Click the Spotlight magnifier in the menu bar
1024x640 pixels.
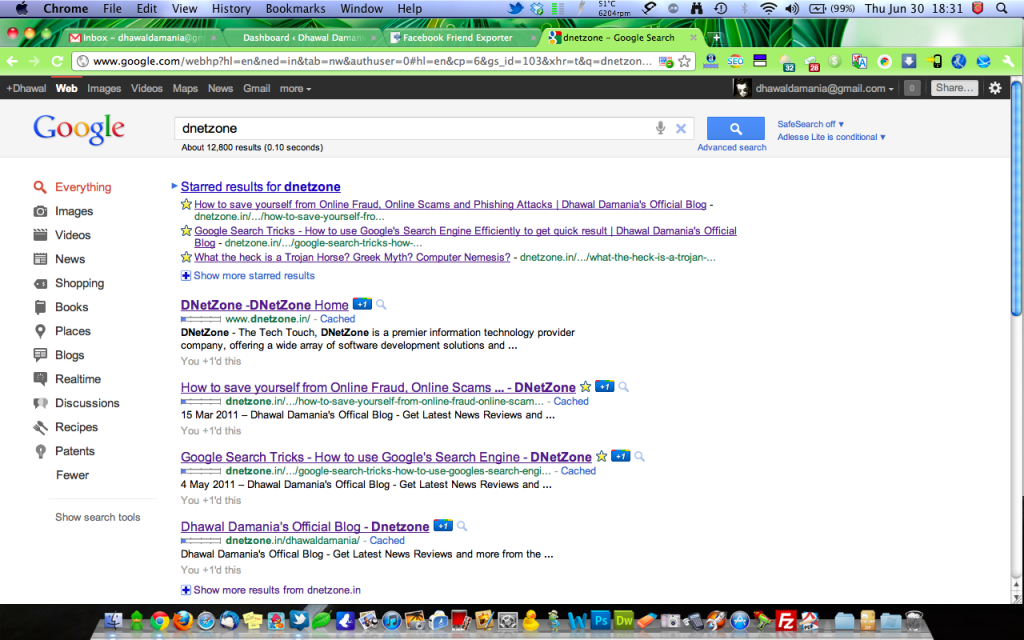pyautogui.click(x=1004, y=8)
